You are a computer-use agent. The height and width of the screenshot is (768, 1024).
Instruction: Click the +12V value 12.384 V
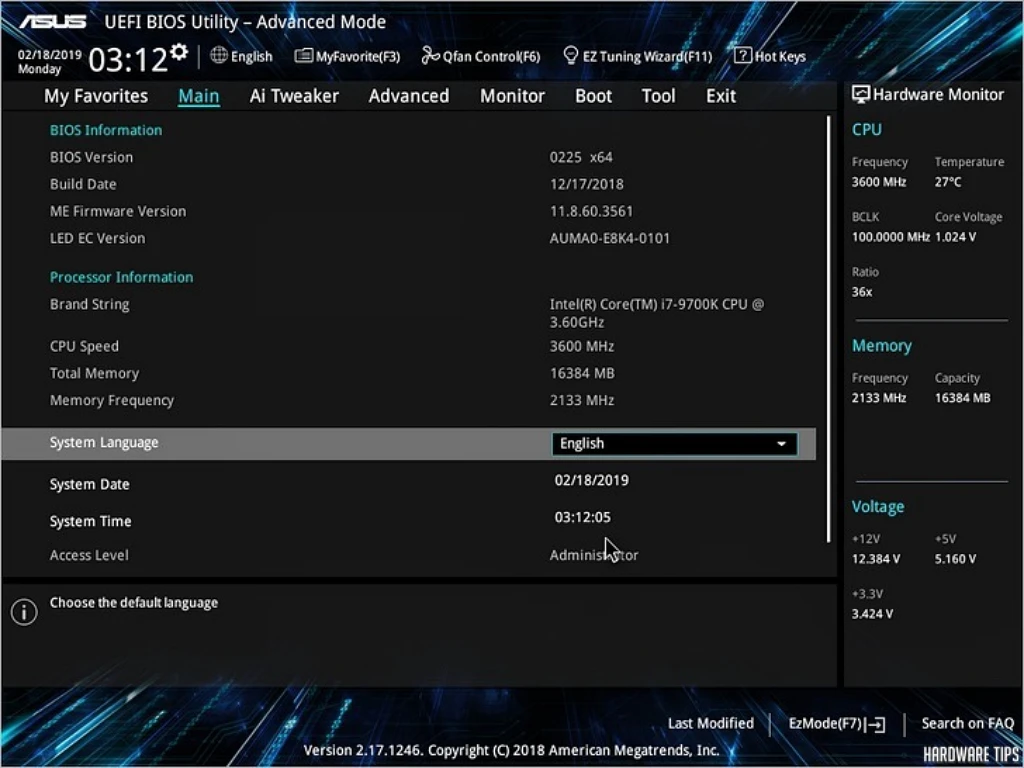click(876, 559)
